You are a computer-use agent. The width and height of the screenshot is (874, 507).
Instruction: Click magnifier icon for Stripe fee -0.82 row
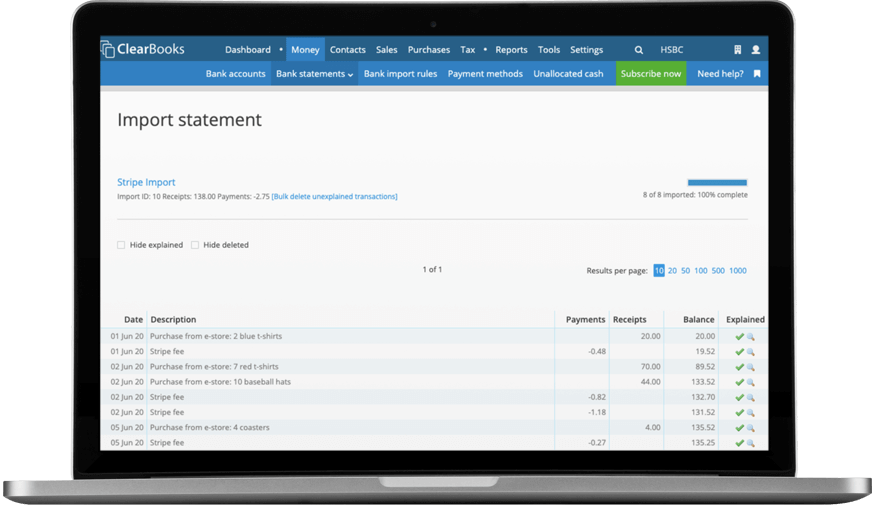point(751,397)
